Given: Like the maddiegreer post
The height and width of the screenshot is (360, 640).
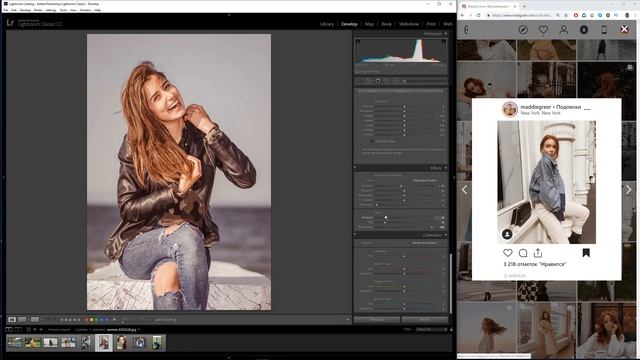Looking at the screenshot, I should [508, 253].
